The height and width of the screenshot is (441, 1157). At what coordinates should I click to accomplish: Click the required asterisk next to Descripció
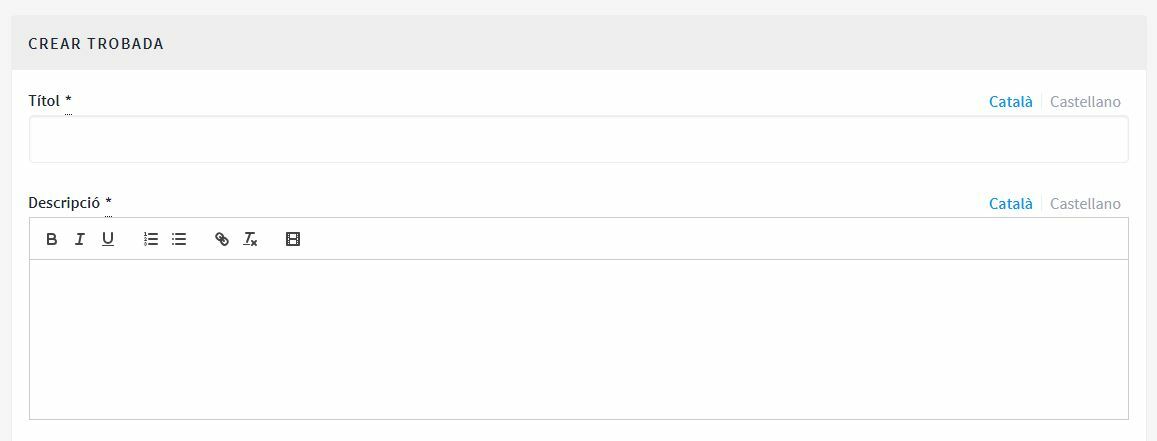point(109,203)
